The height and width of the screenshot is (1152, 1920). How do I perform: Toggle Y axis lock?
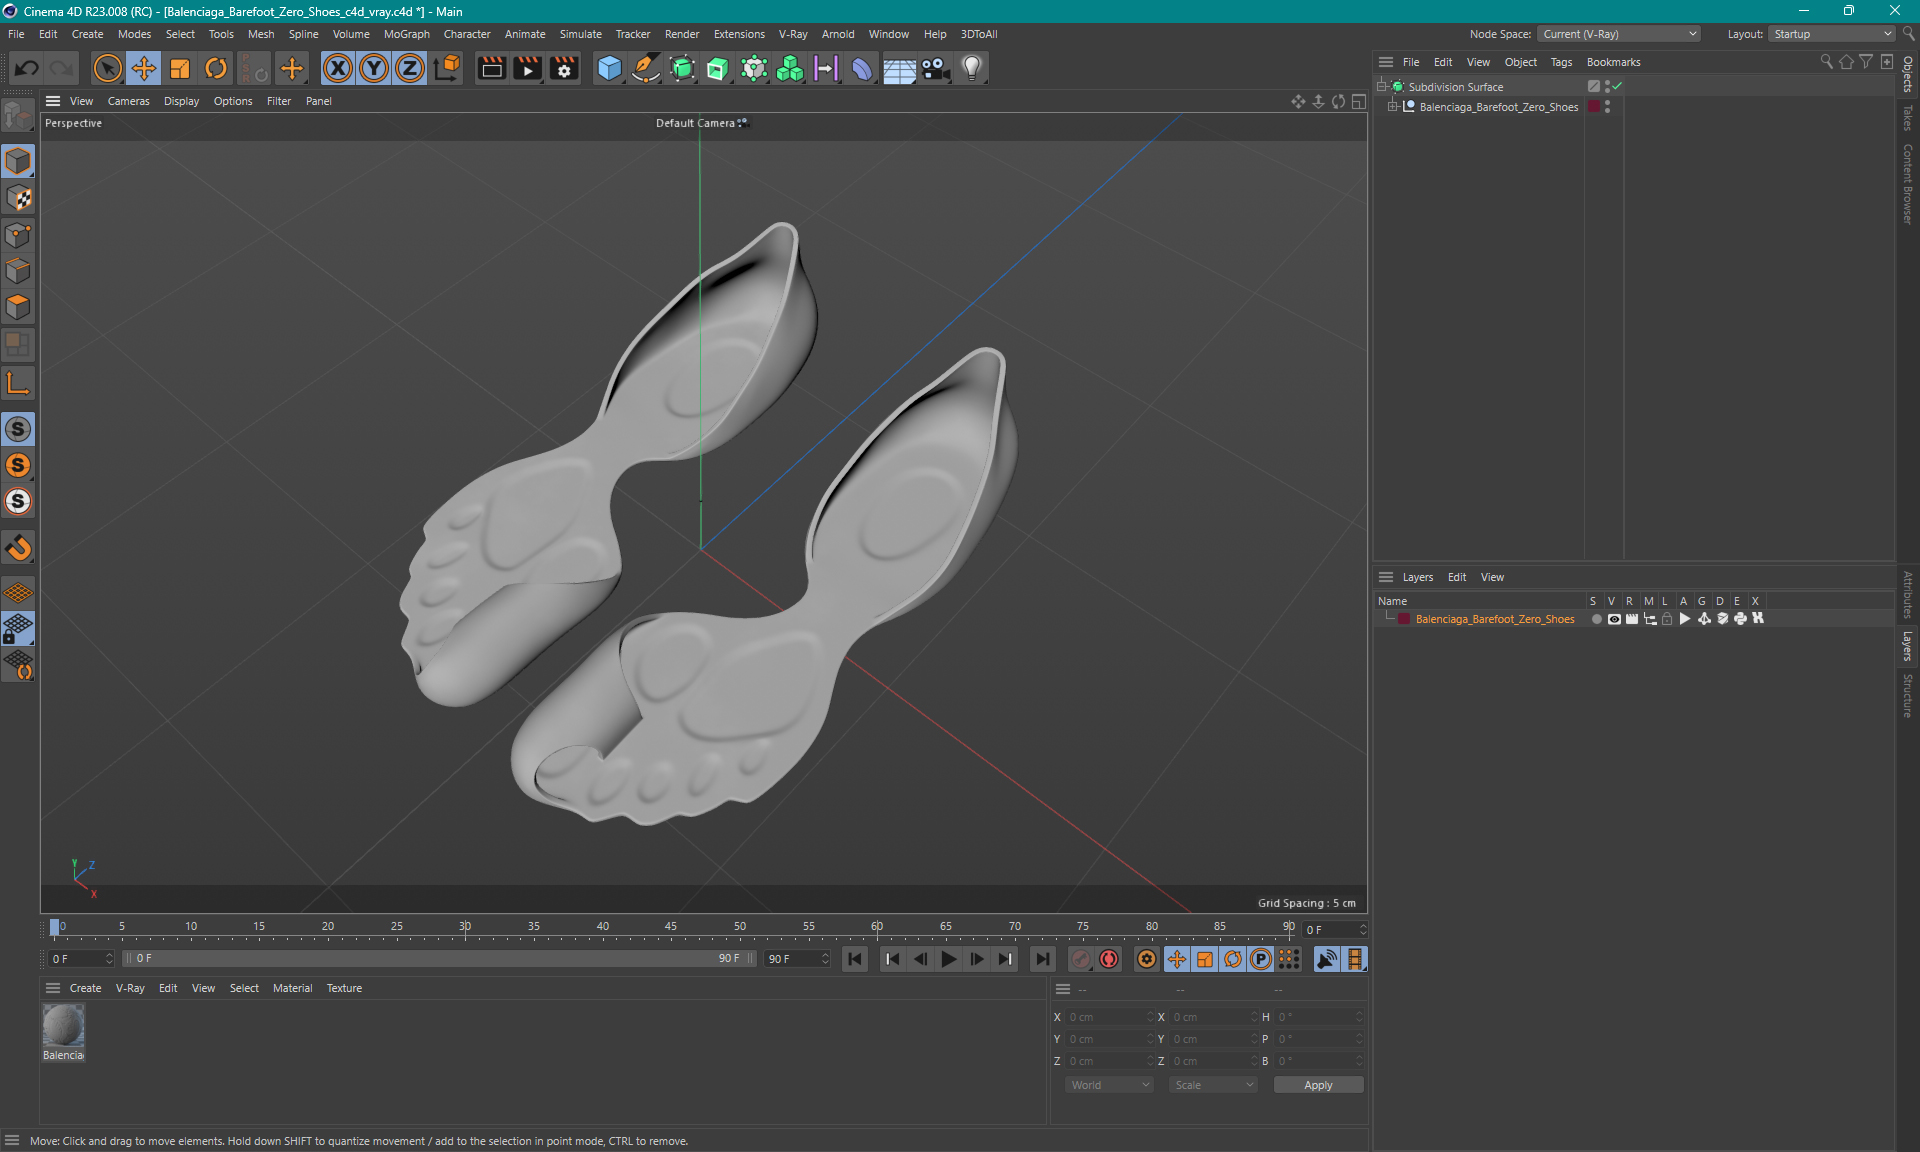coord(374,68)
